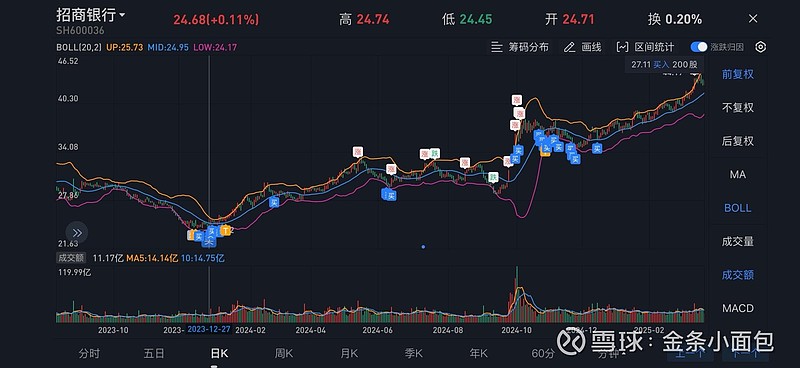Image resolution: width=800 pixels, height=368 pixels.
Task: Open the hexagonal chart settings icon
Action: [760, 47]
